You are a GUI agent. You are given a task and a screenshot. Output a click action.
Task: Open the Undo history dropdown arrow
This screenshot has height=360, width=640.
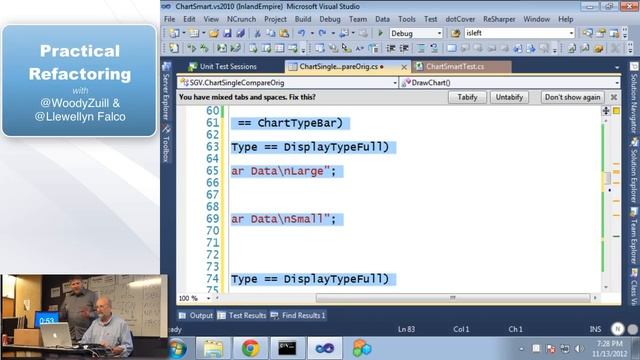click(x=312, y=33)
